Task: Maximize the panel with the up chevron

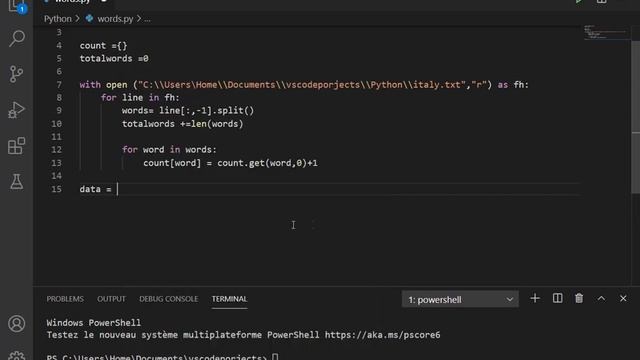Action: (601, 299)
